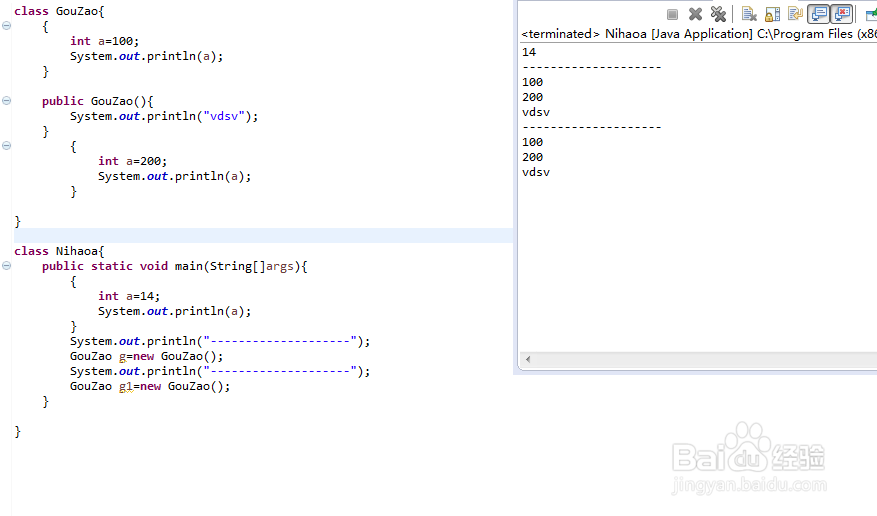Click the println("vdsv") statement
Screen dimensions: 877x516
pyautogui.click(x=164, y=116)
